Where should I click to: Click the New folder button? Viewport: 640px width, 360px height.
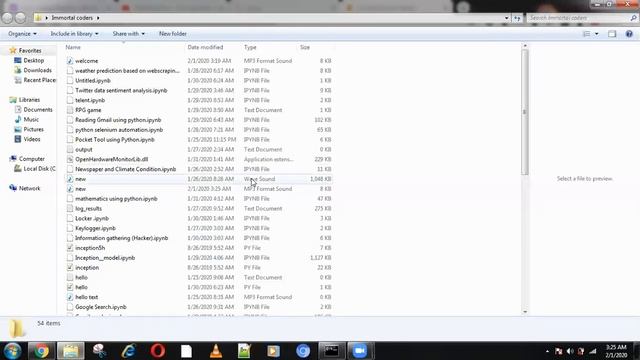coord(173,34)
